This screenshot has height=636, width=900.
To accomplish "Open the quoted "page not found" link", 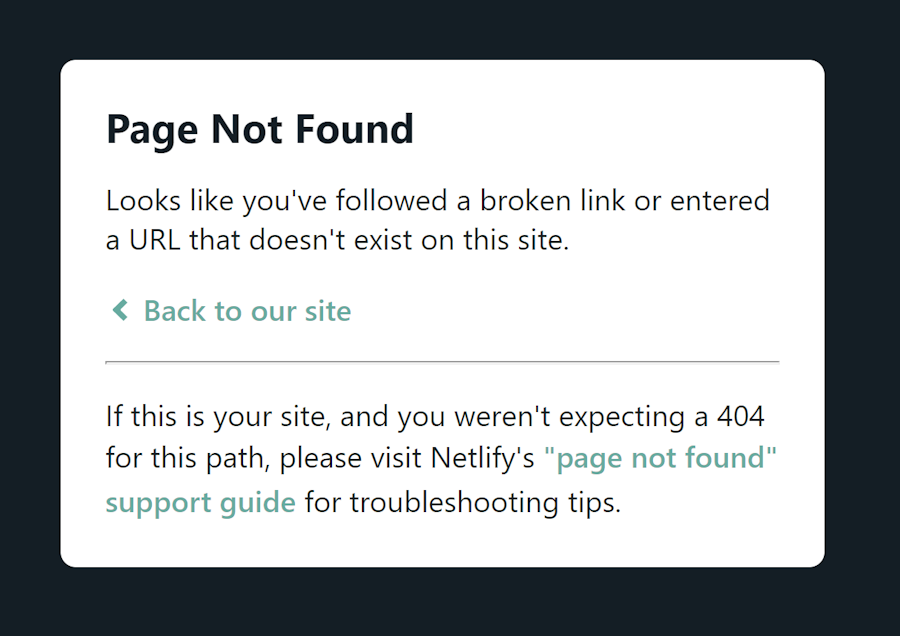I will [660, 458].
